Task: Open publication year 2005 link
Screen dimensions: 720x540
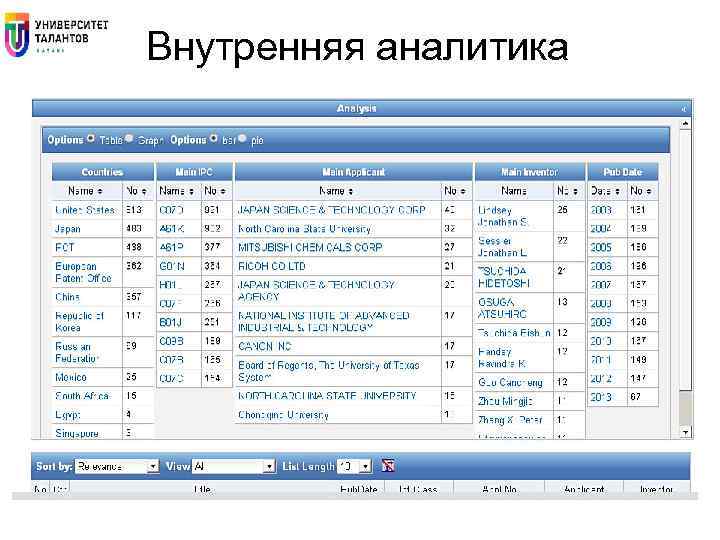Action: [601, 248]
